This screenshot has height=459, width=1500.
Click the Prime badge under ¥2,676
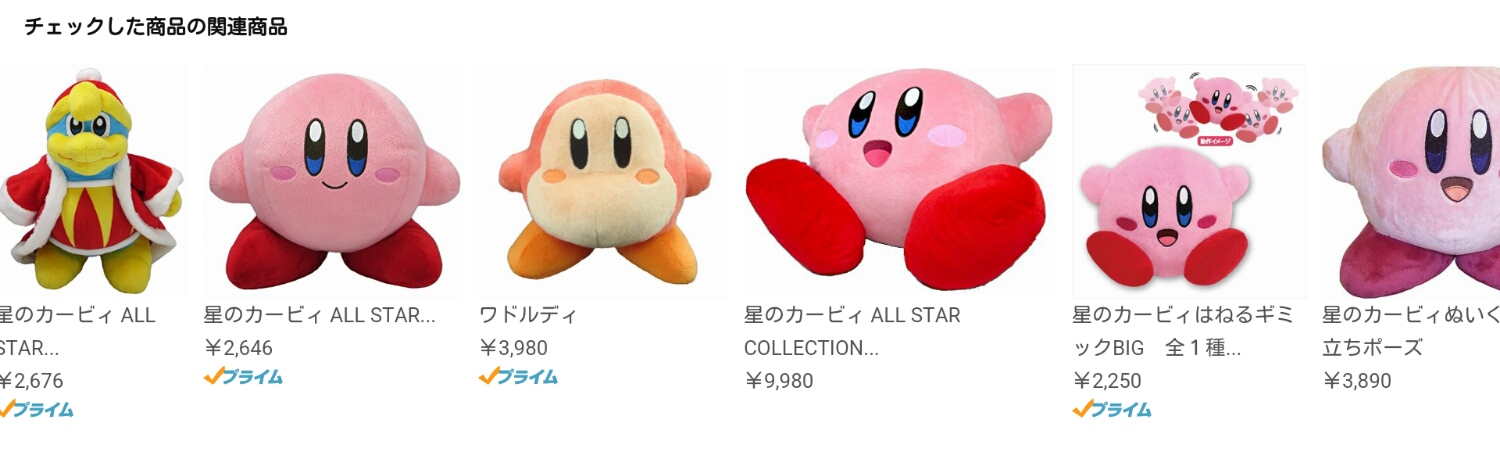36,409
